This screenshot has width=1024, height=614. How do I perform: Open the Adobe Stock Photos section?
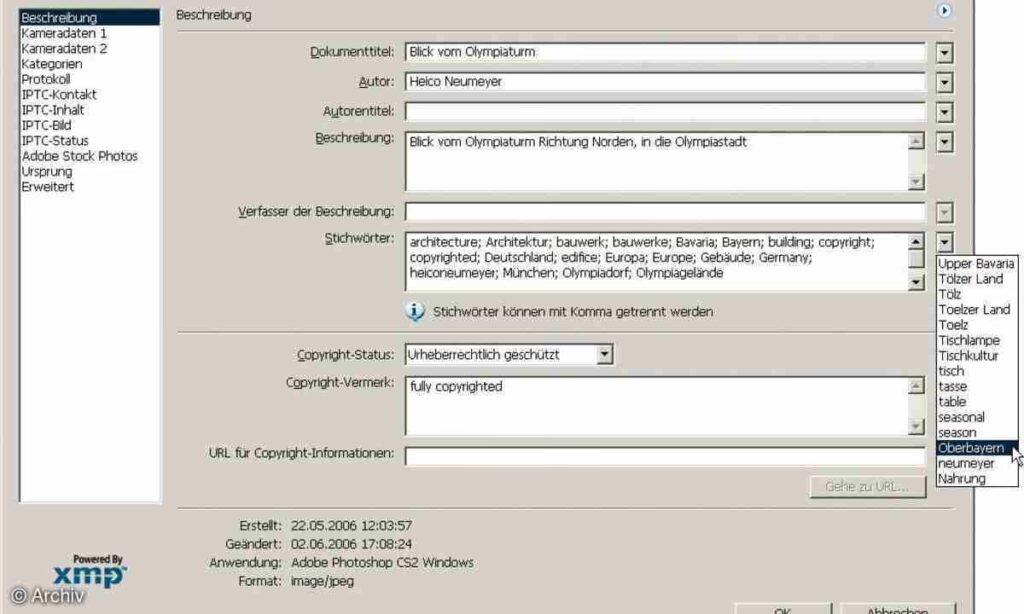click(79, 156)
